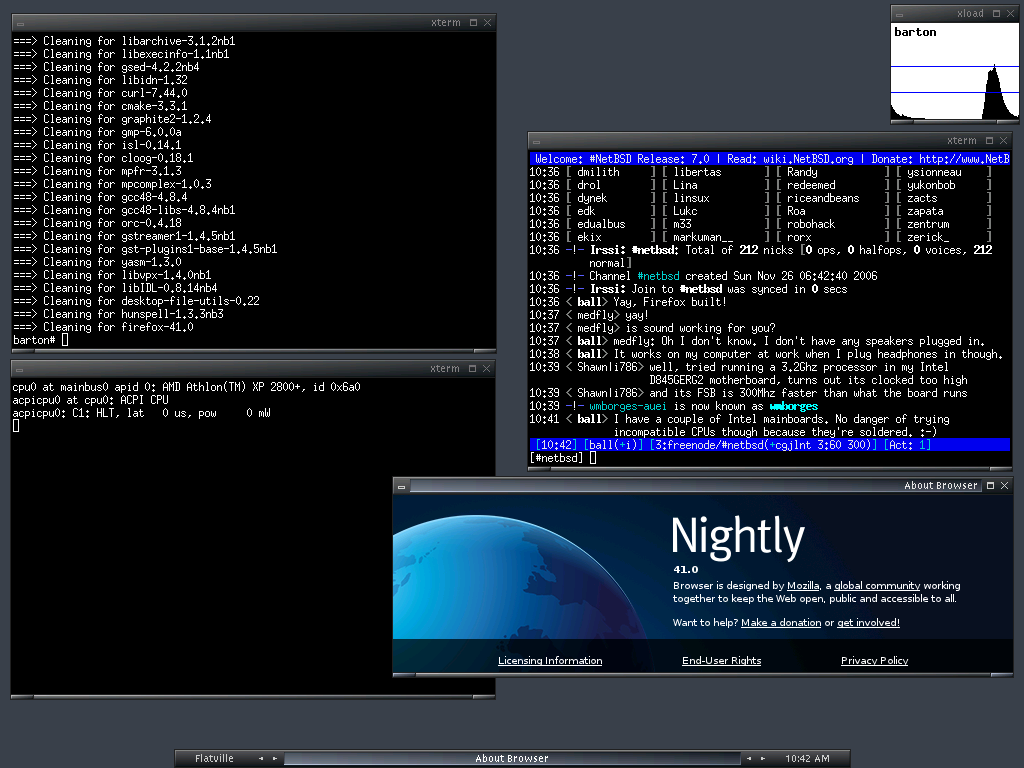
Task: Maximize the irssi #netbsd xterm window
Action: [989, 140]
